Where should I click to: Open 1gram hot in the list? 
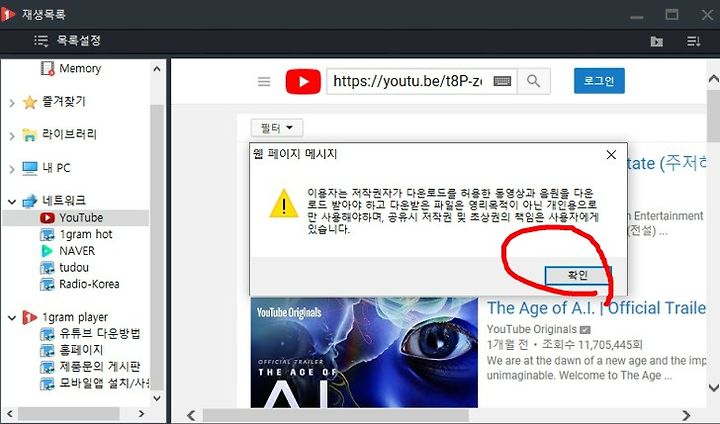point(86,234)
